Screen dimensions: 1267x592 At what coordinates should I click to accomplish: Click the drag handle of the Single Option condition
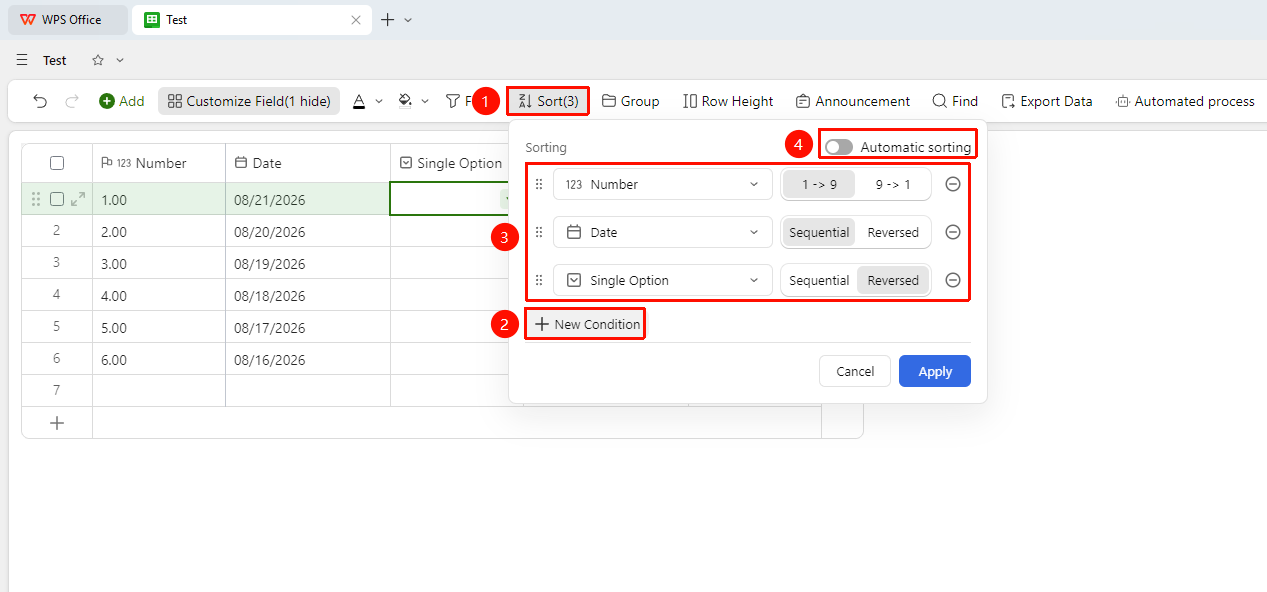click(539, 280)
